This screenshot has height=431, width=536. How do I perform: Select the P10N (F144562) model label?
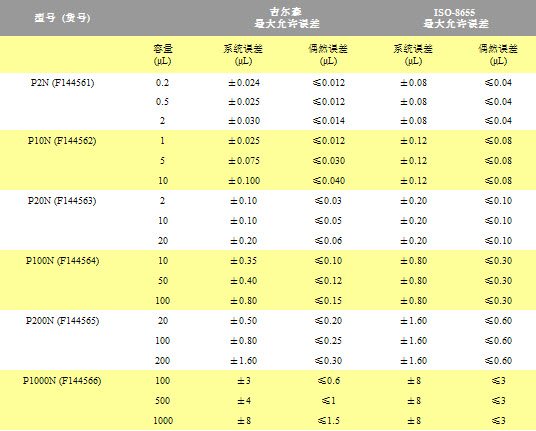[x=62, y=140]
